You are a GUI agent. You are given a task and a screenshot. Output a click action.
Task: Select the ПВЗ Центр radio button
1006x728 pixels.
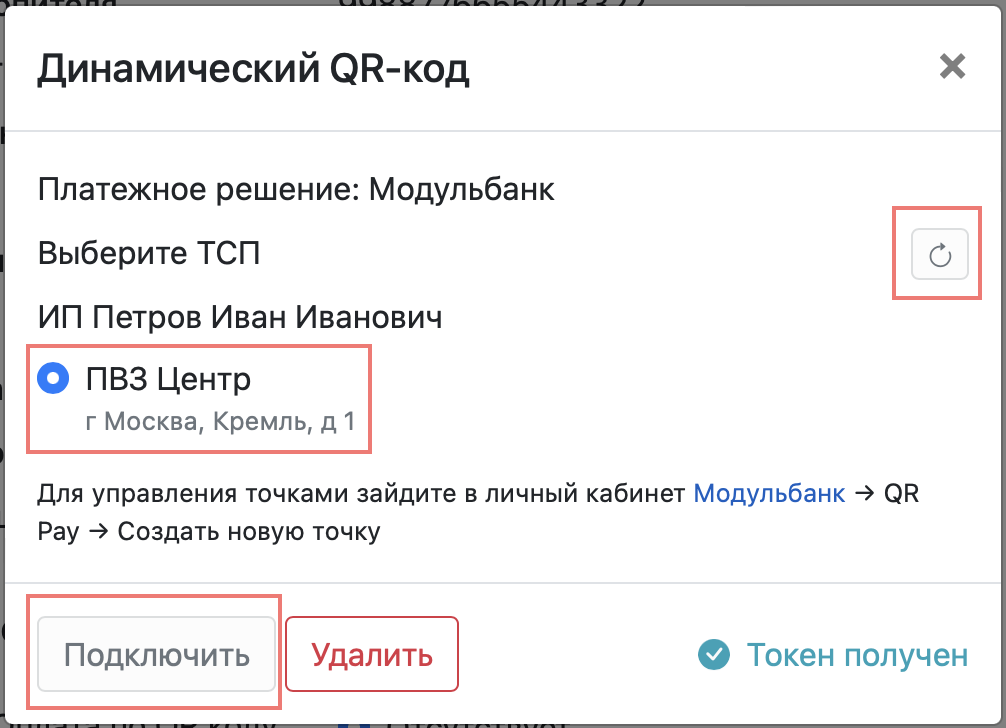click(53, 378)
